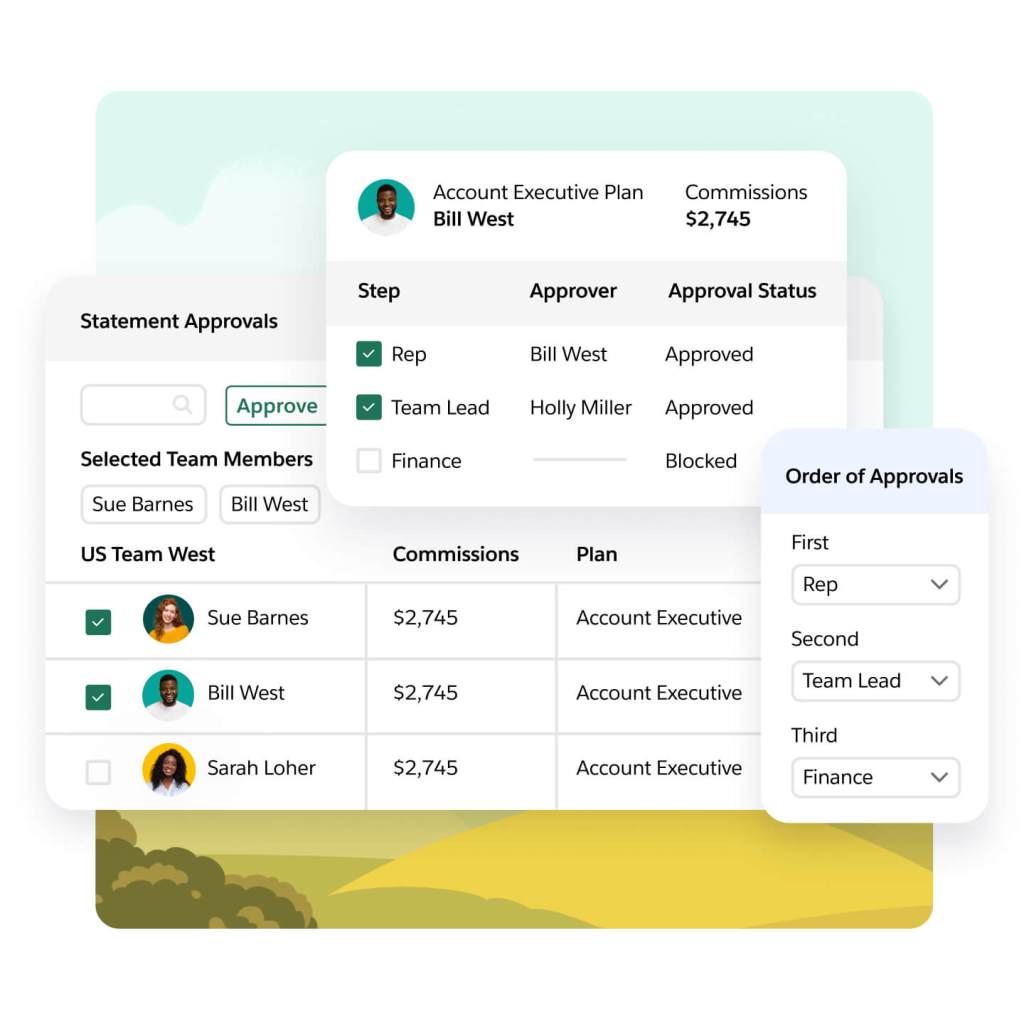The width and height of the screenshot is (1024, 1024).
Task: Open Sue Barnes's profile photo
Action: coord(168,618)
